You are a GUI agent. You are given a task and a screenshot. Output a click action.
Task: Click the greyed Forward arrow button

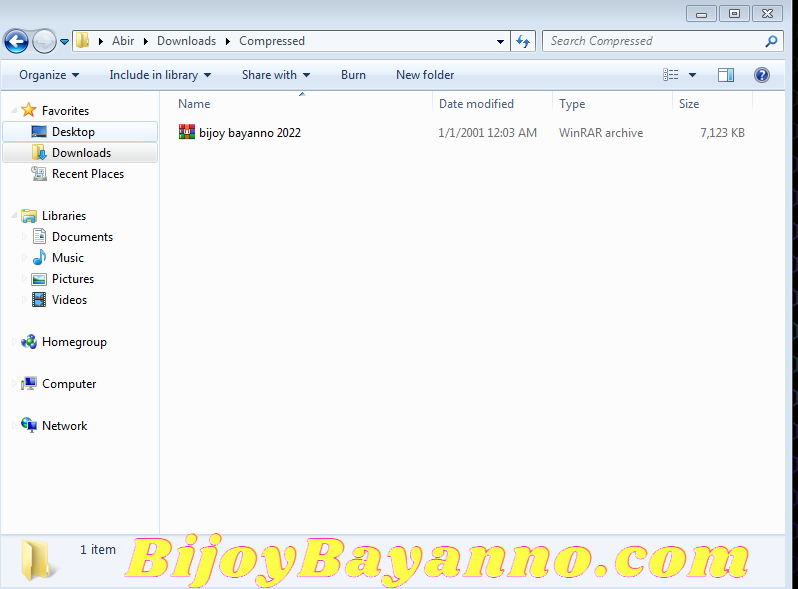pyautogui.click(x=44, y=41)
